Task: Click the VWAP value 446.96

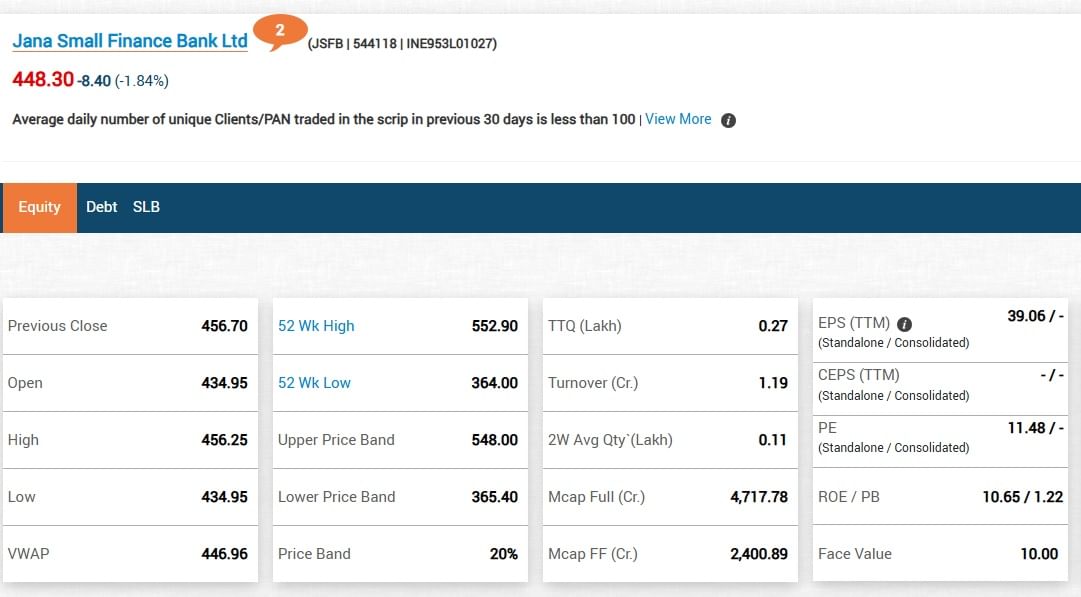Action: pos(224,554)
